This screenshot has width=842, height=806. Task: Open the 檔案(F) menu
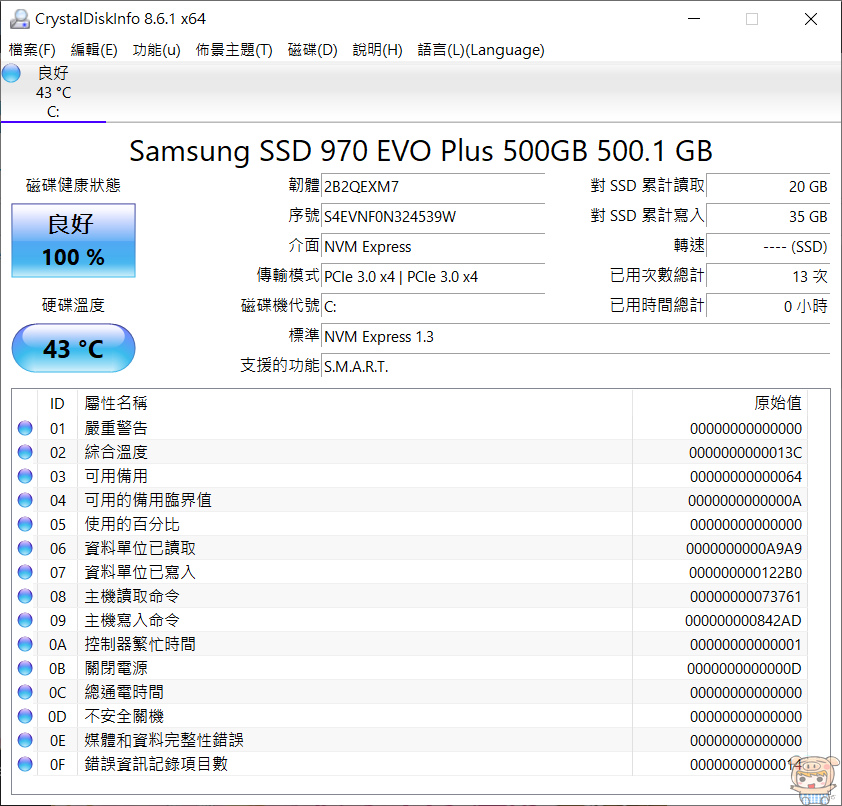point(33,50)
